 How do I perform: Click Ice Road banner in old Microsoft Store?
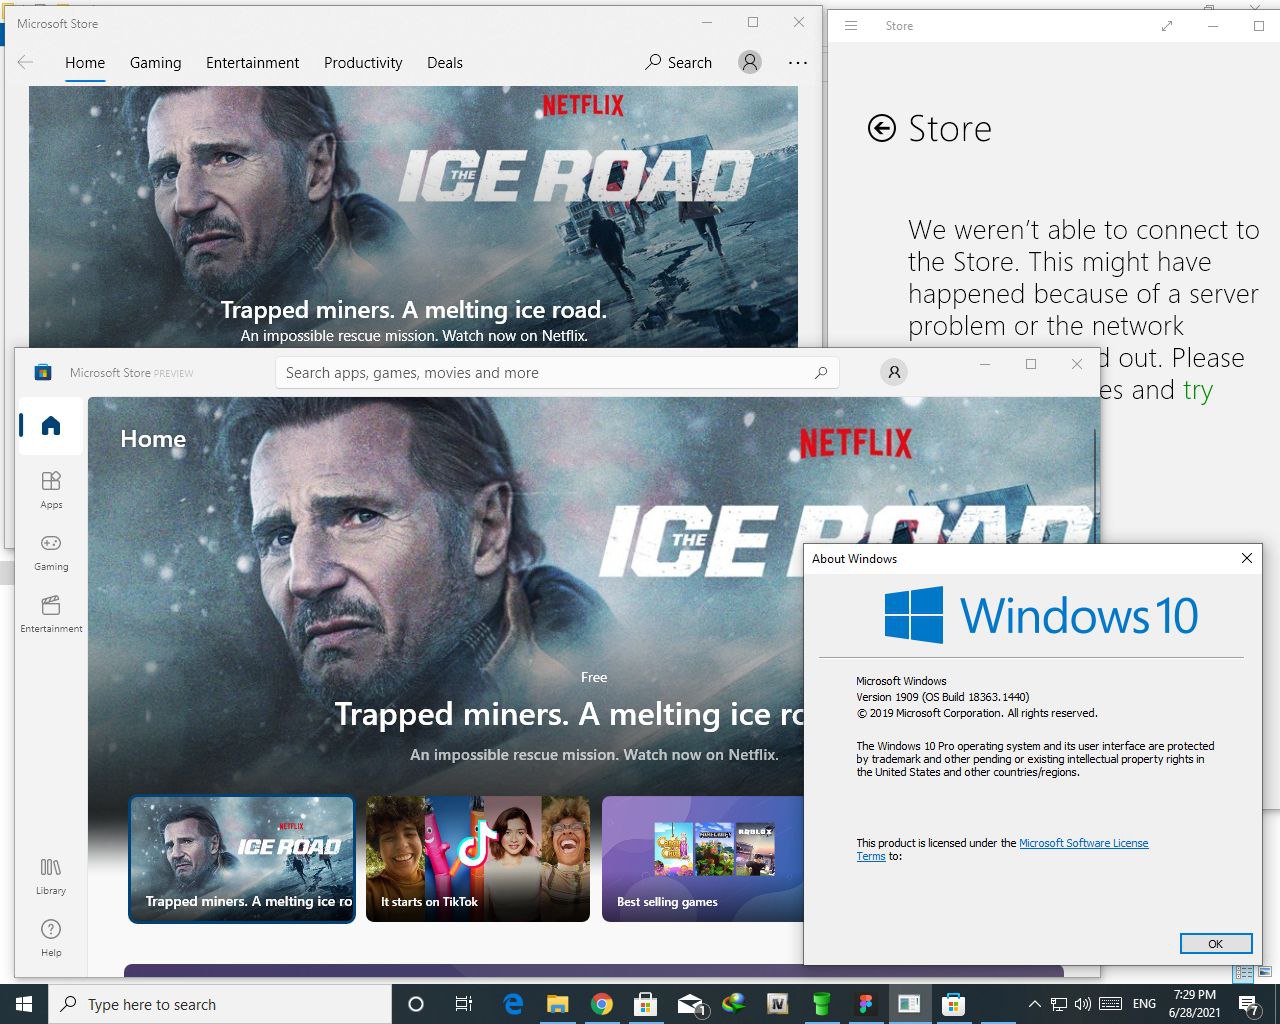(413, 217)
